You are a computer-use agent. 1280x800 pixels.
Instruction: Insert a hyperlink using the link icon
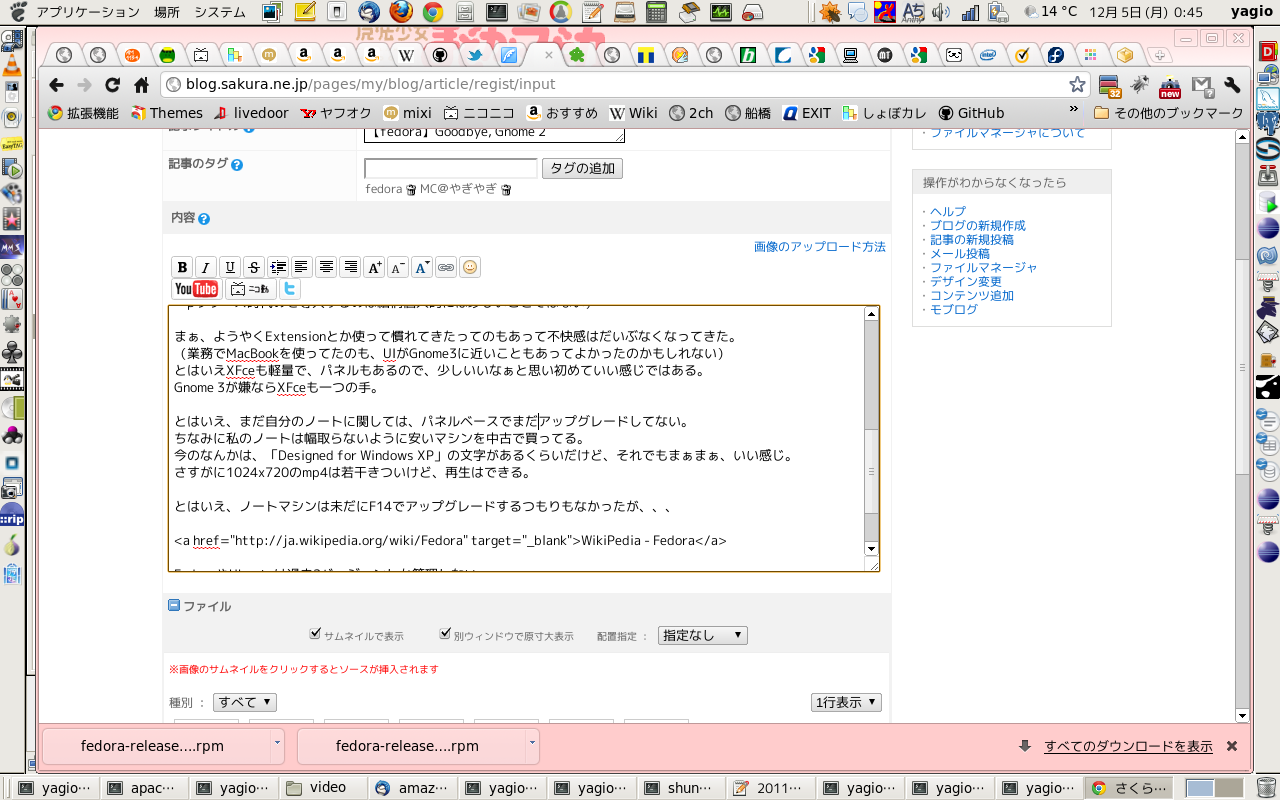pyautogui.click(x=446, y=267)
